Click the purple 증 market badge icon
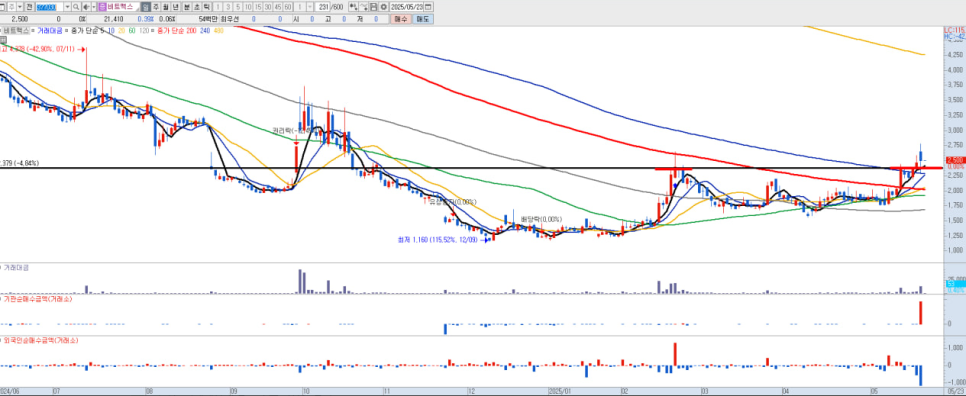 pyautogui.click(x=102, y=7)
